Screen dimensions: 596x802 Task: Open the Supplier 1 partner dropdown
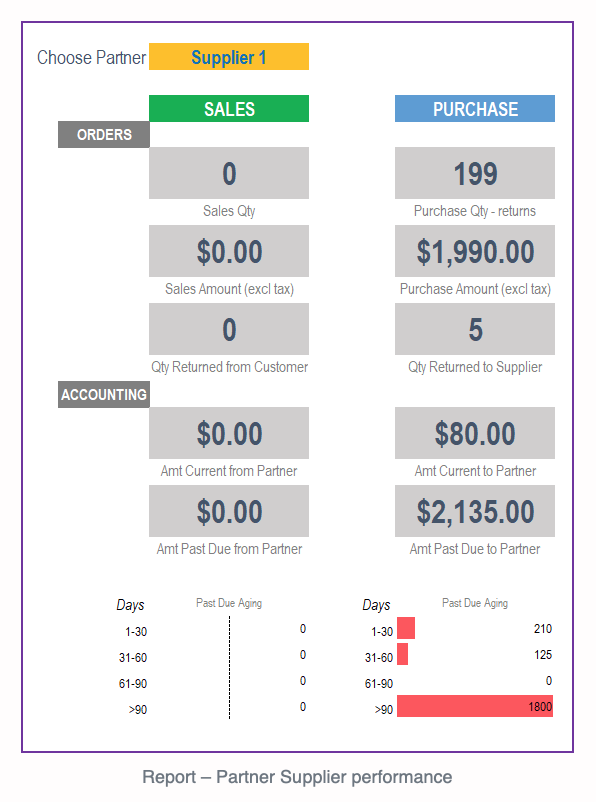coord(229,56)
